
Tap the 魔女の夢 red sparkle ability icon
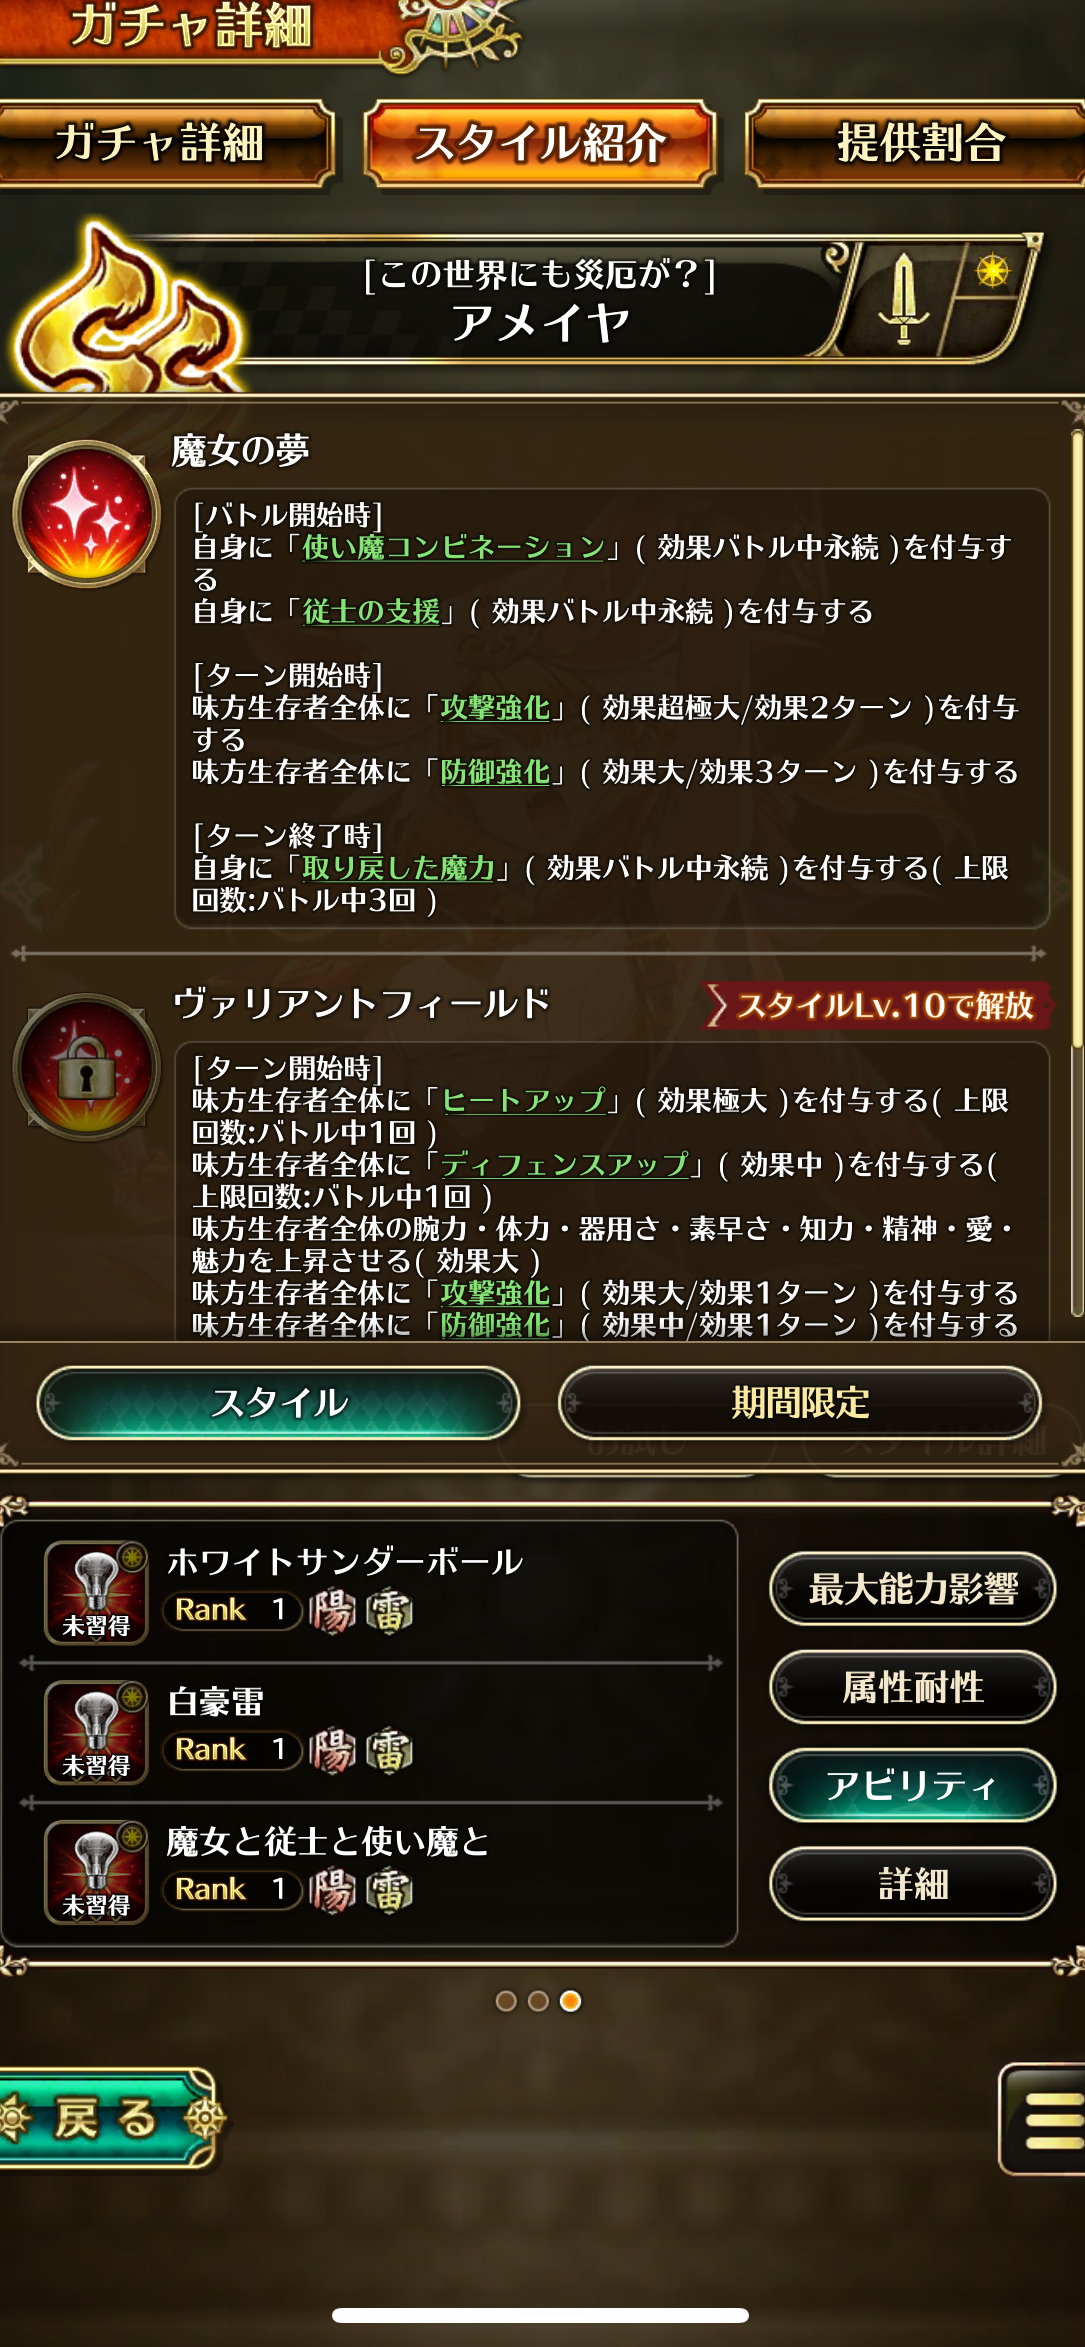87,514
